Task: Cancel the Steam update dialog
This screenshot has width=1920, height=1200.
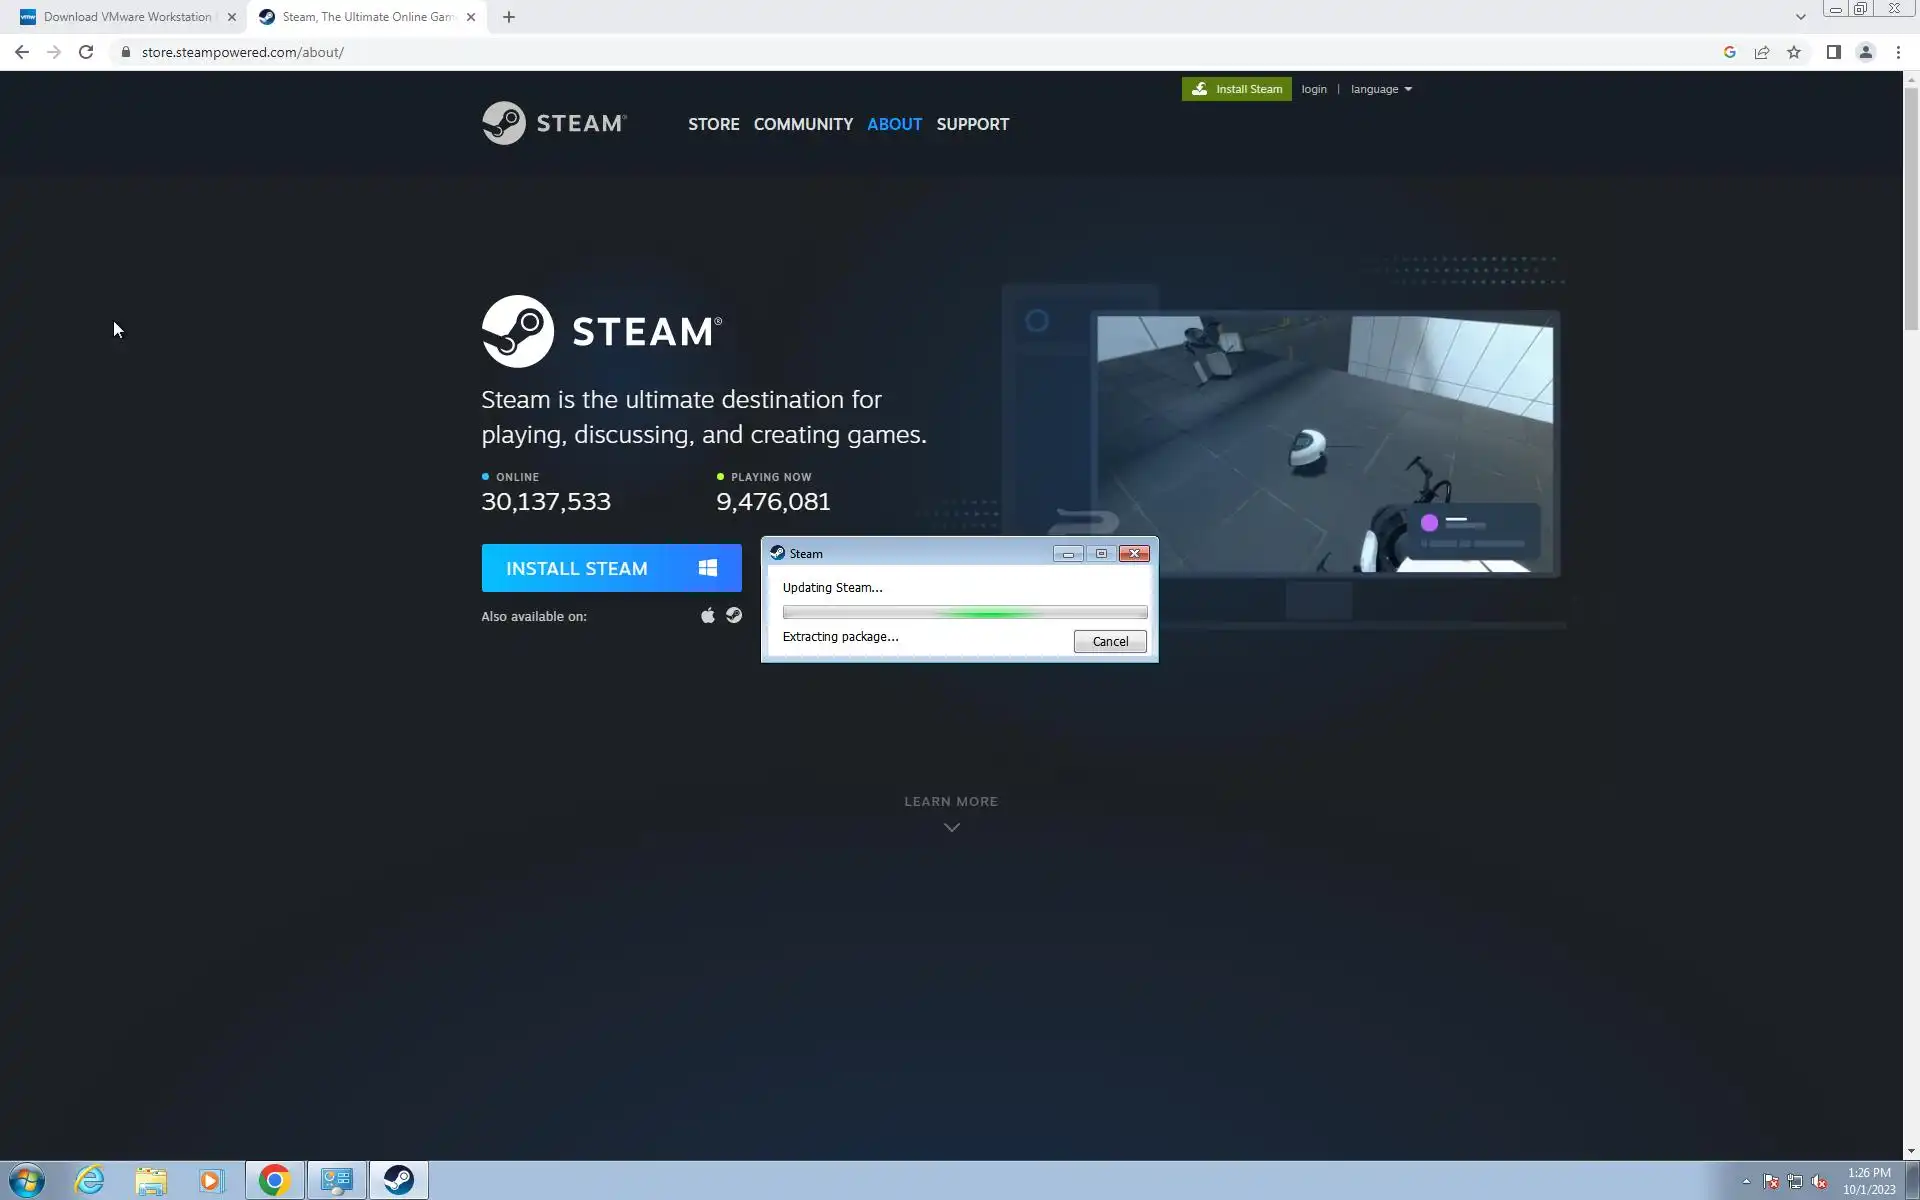Action: coord(1109,642)
